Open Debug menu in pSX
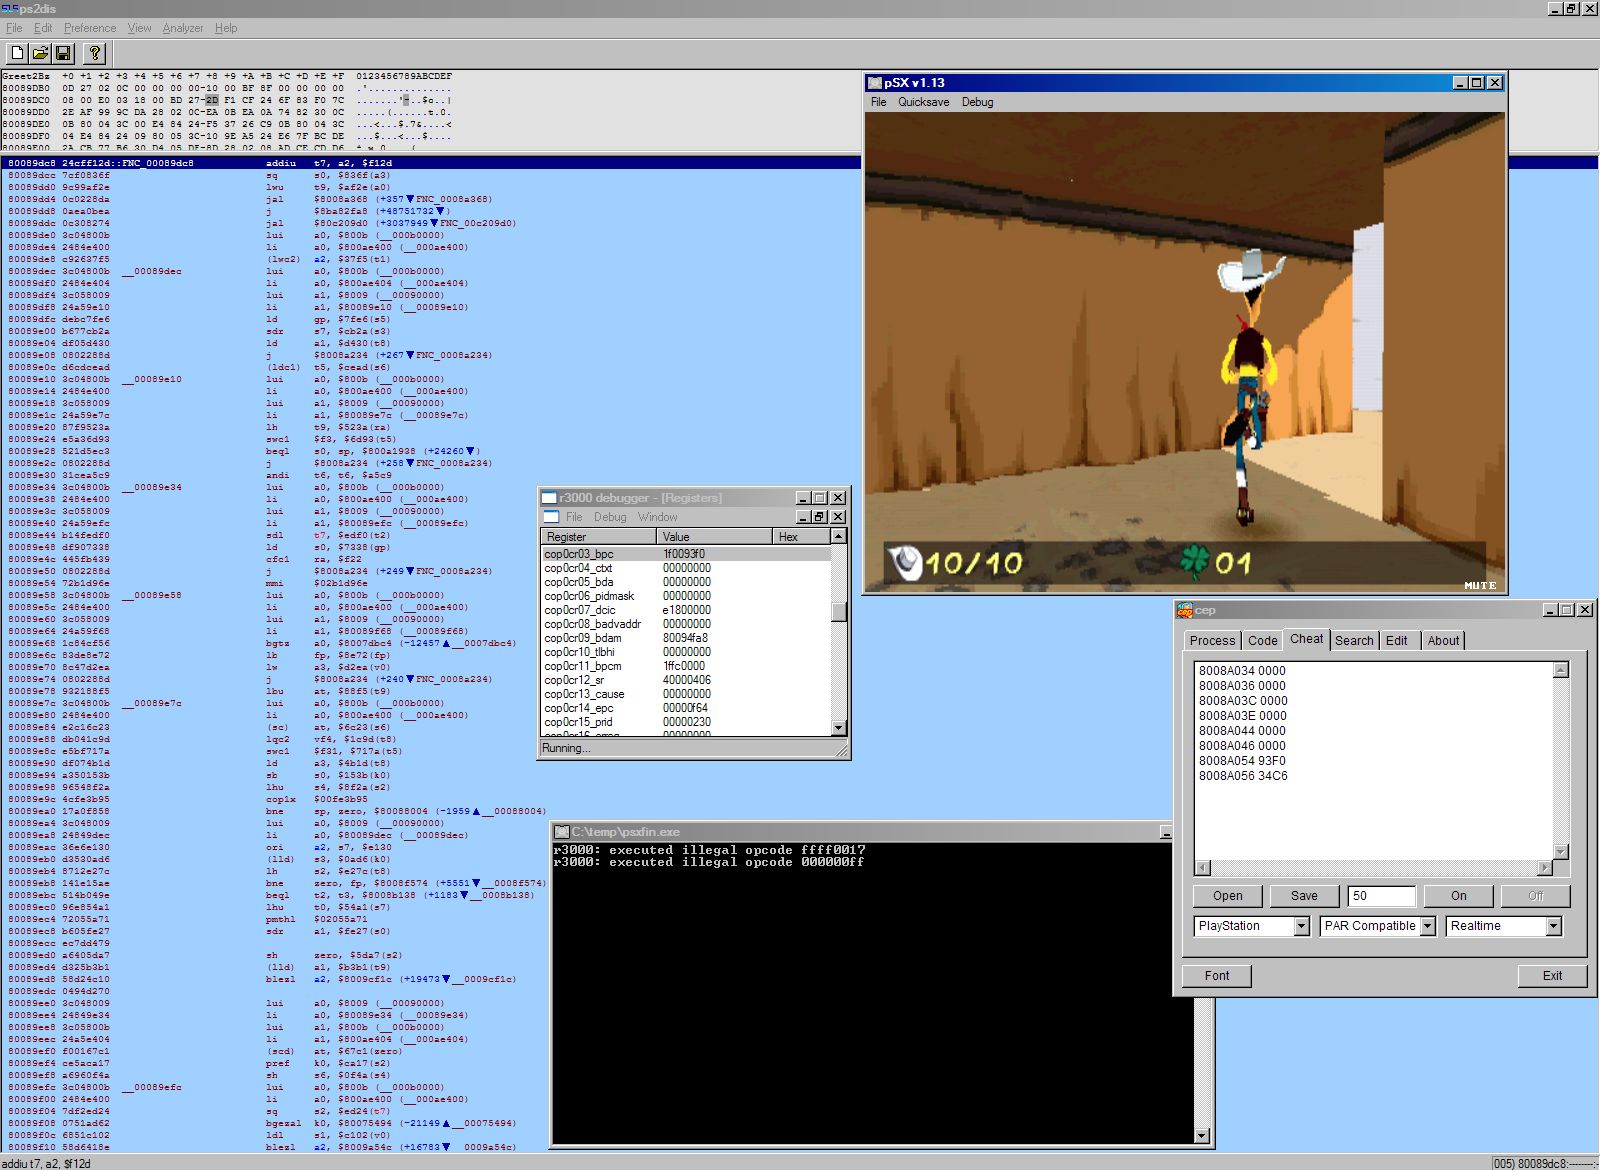Screen dimensions: 1600x1170 click(977, 102)
